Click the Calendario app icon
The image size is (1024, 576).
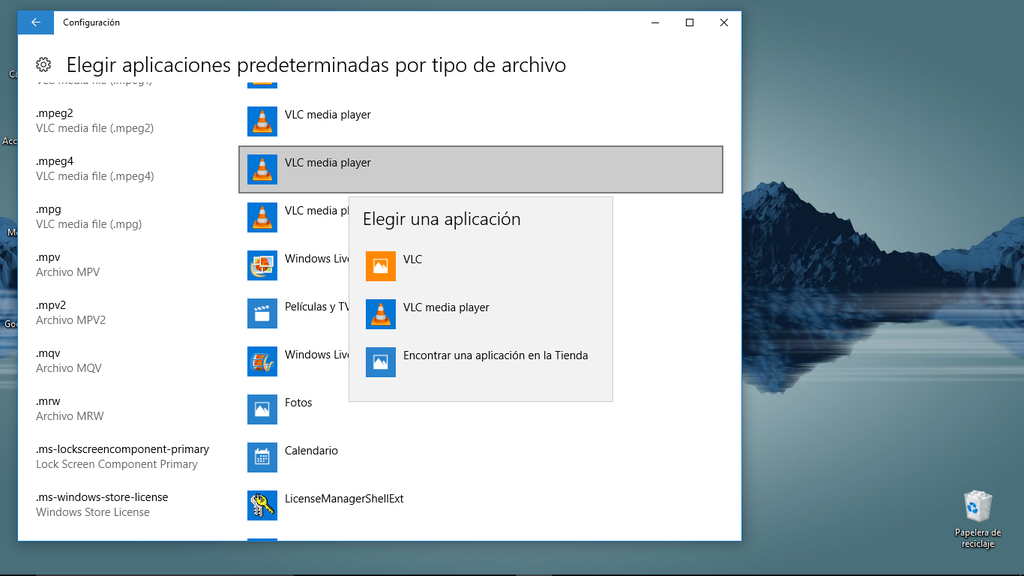pos(262,457)
